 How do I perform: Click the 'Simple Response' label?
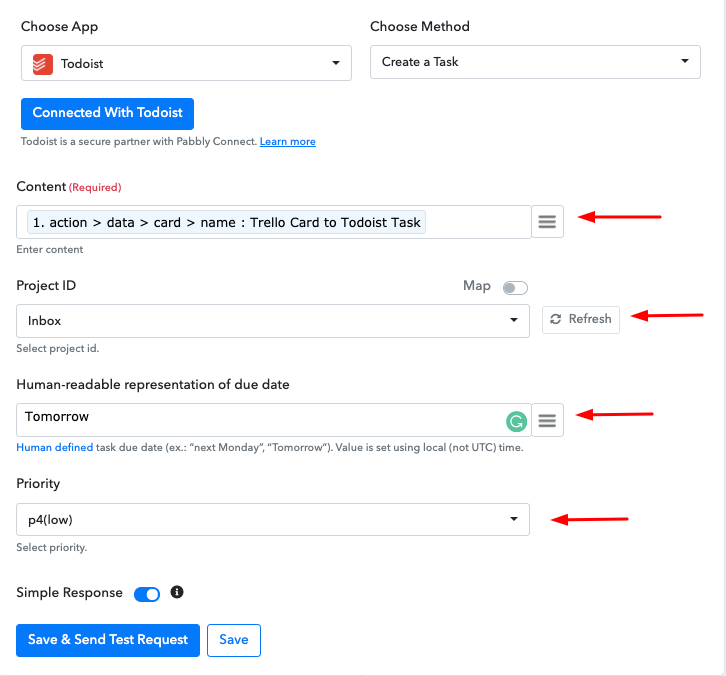pos(69,593)
